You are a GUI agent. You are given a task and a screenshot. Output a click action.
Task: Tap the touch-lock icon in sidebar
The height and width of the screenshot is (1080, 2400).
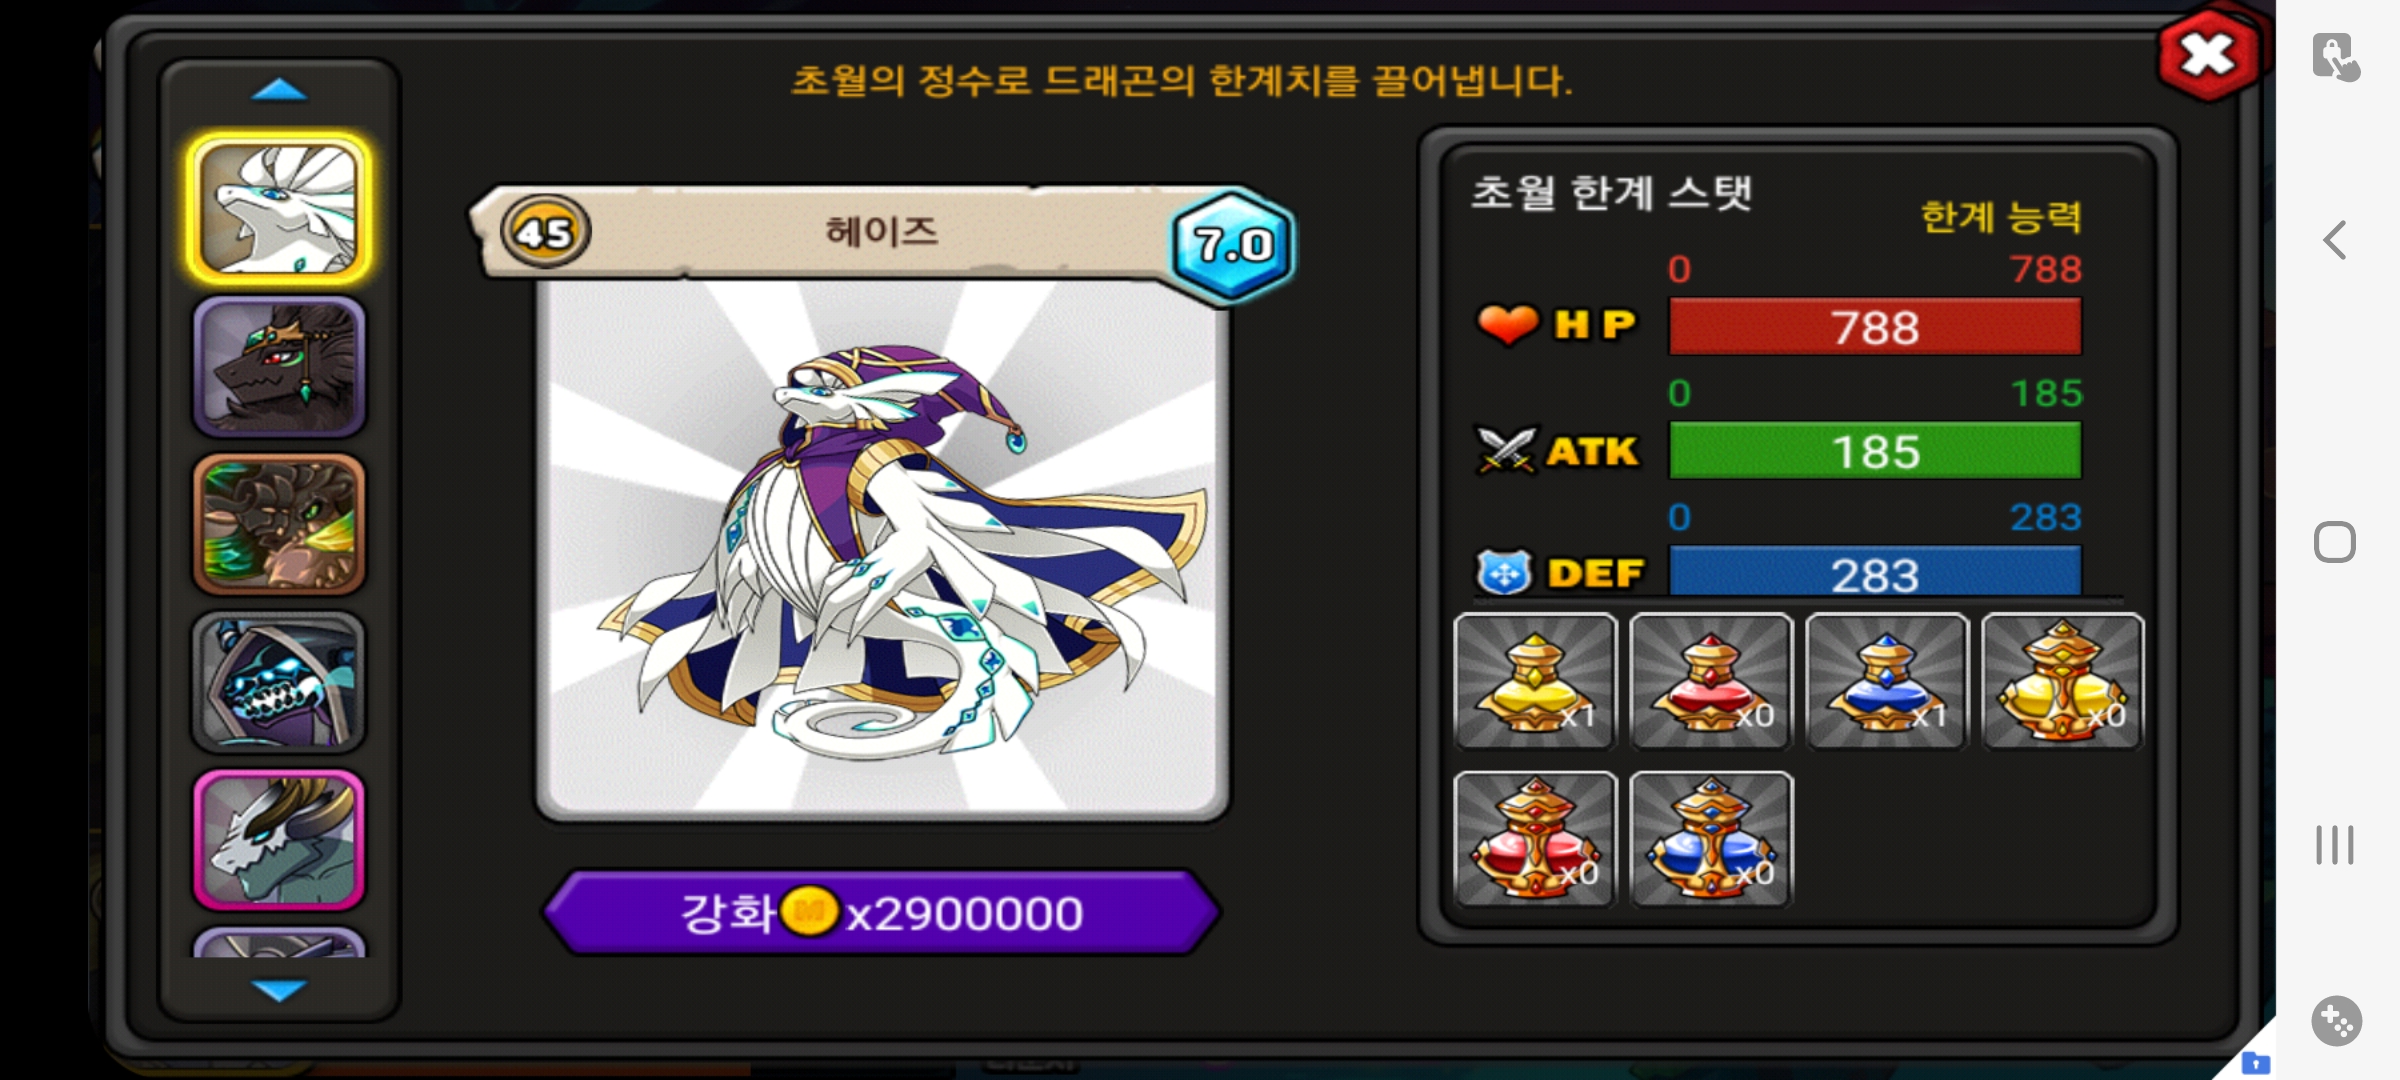coord(2336,57)
